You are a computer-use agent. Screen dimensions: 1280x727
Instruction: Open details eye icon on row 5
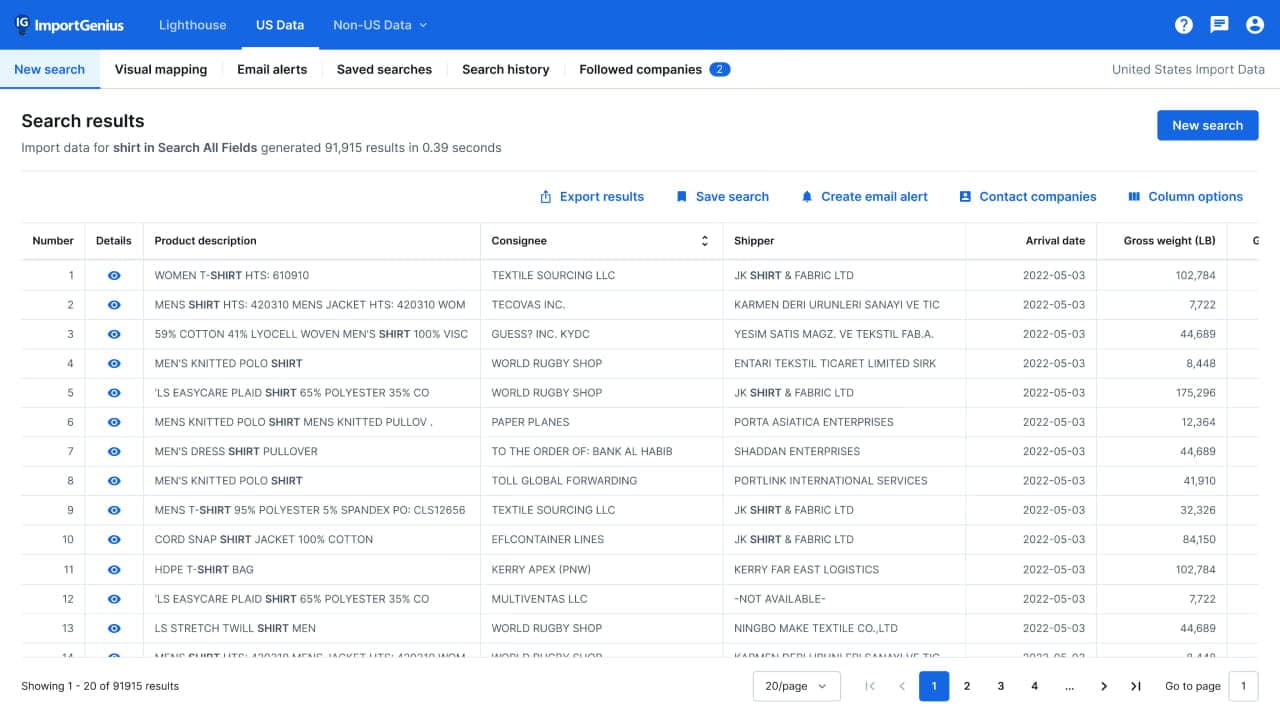[x=113, y=392]
